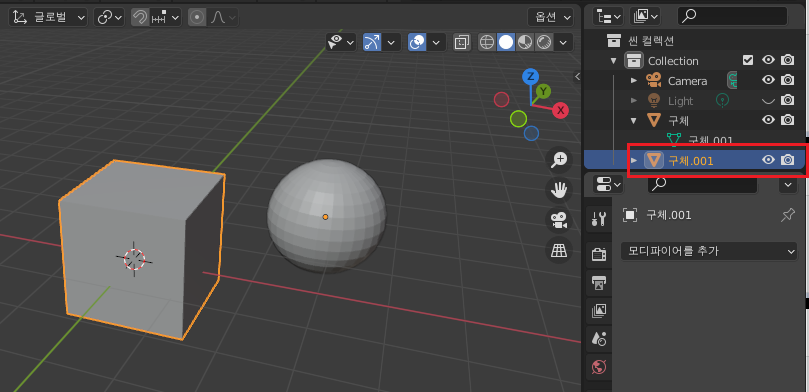Hide Collection with its eye icon
809x392 pixels.
point(768,60)
